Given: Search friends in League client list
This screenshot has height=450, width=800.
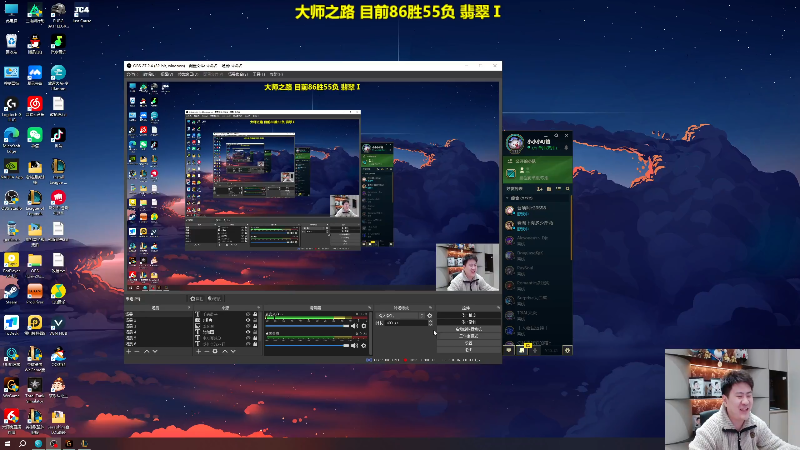Looking at the screenshot, I should pos(567,189).
